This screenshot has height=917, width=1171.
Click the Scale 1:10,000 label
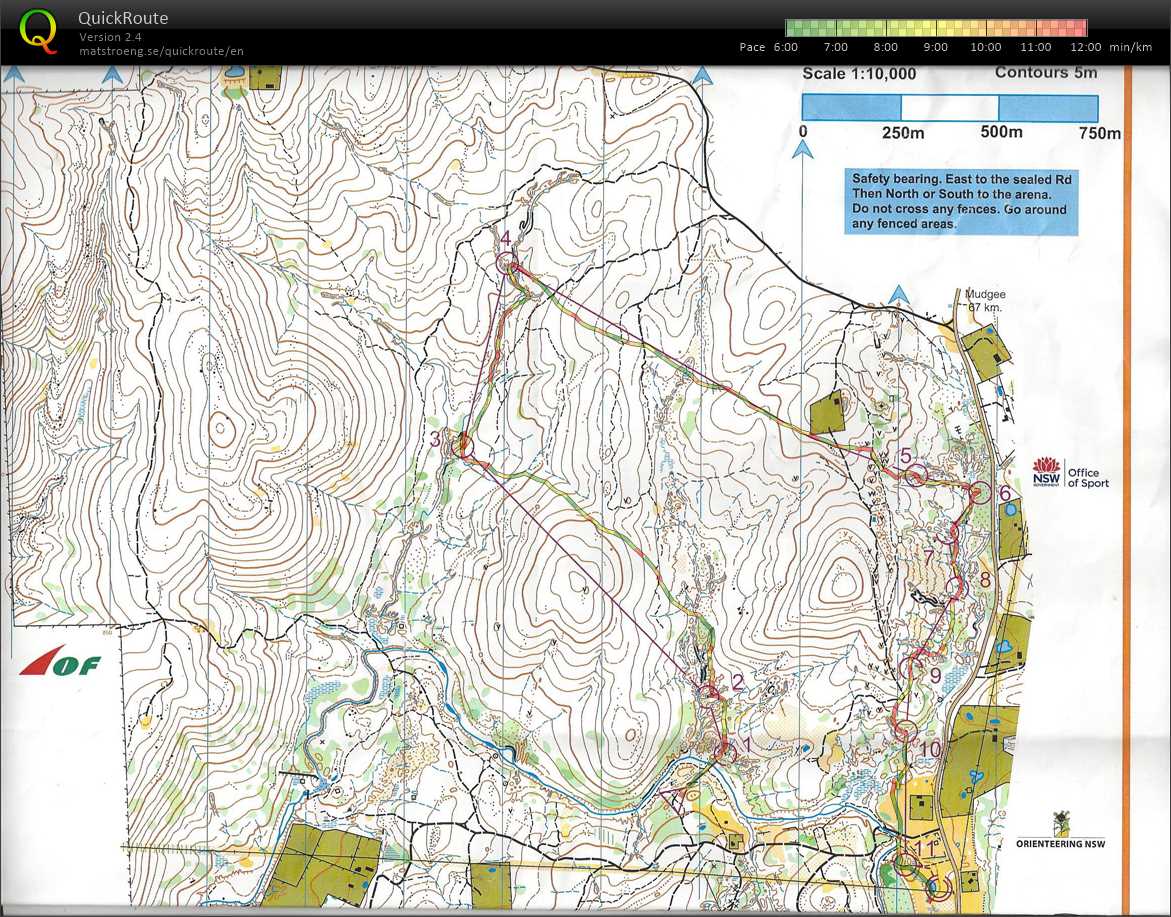click(x=859, y=74)
